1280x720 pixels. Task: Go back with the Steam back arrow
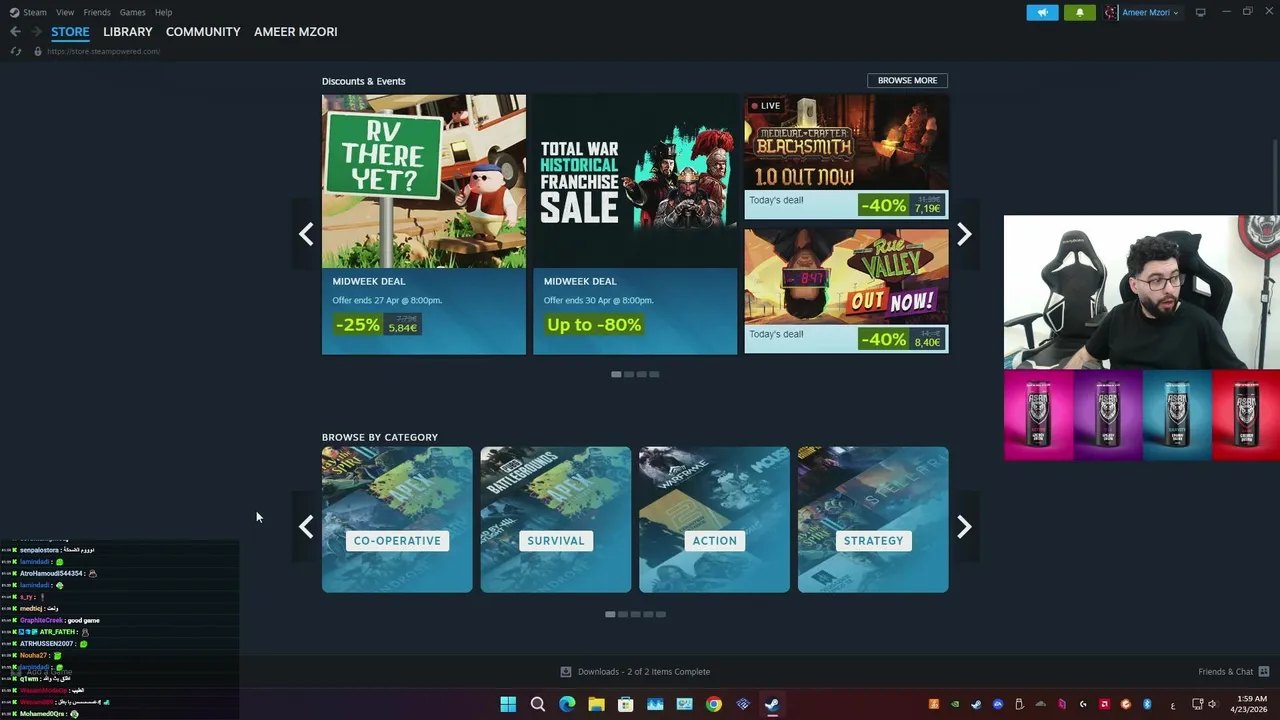coord(15,32)
